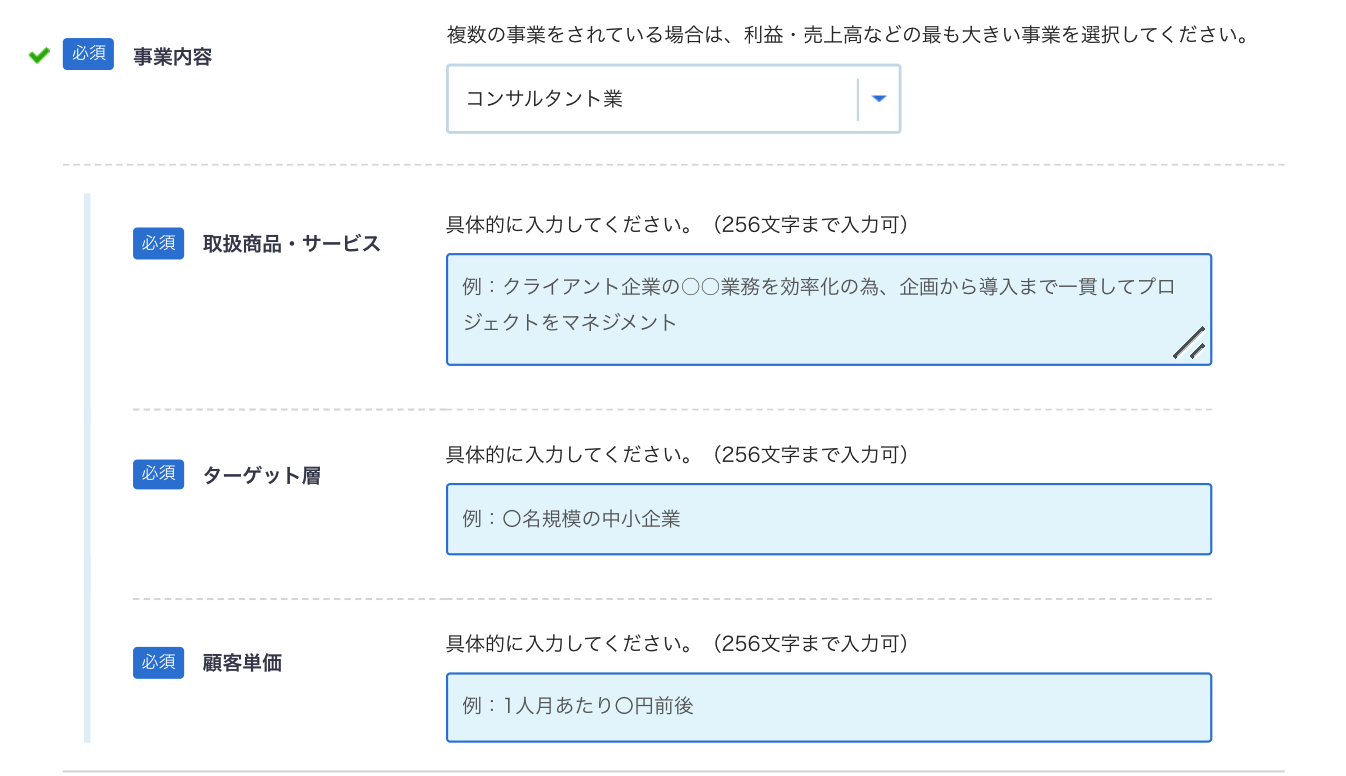Click the hint text above the ターゲット層 field

coord(677,455)
